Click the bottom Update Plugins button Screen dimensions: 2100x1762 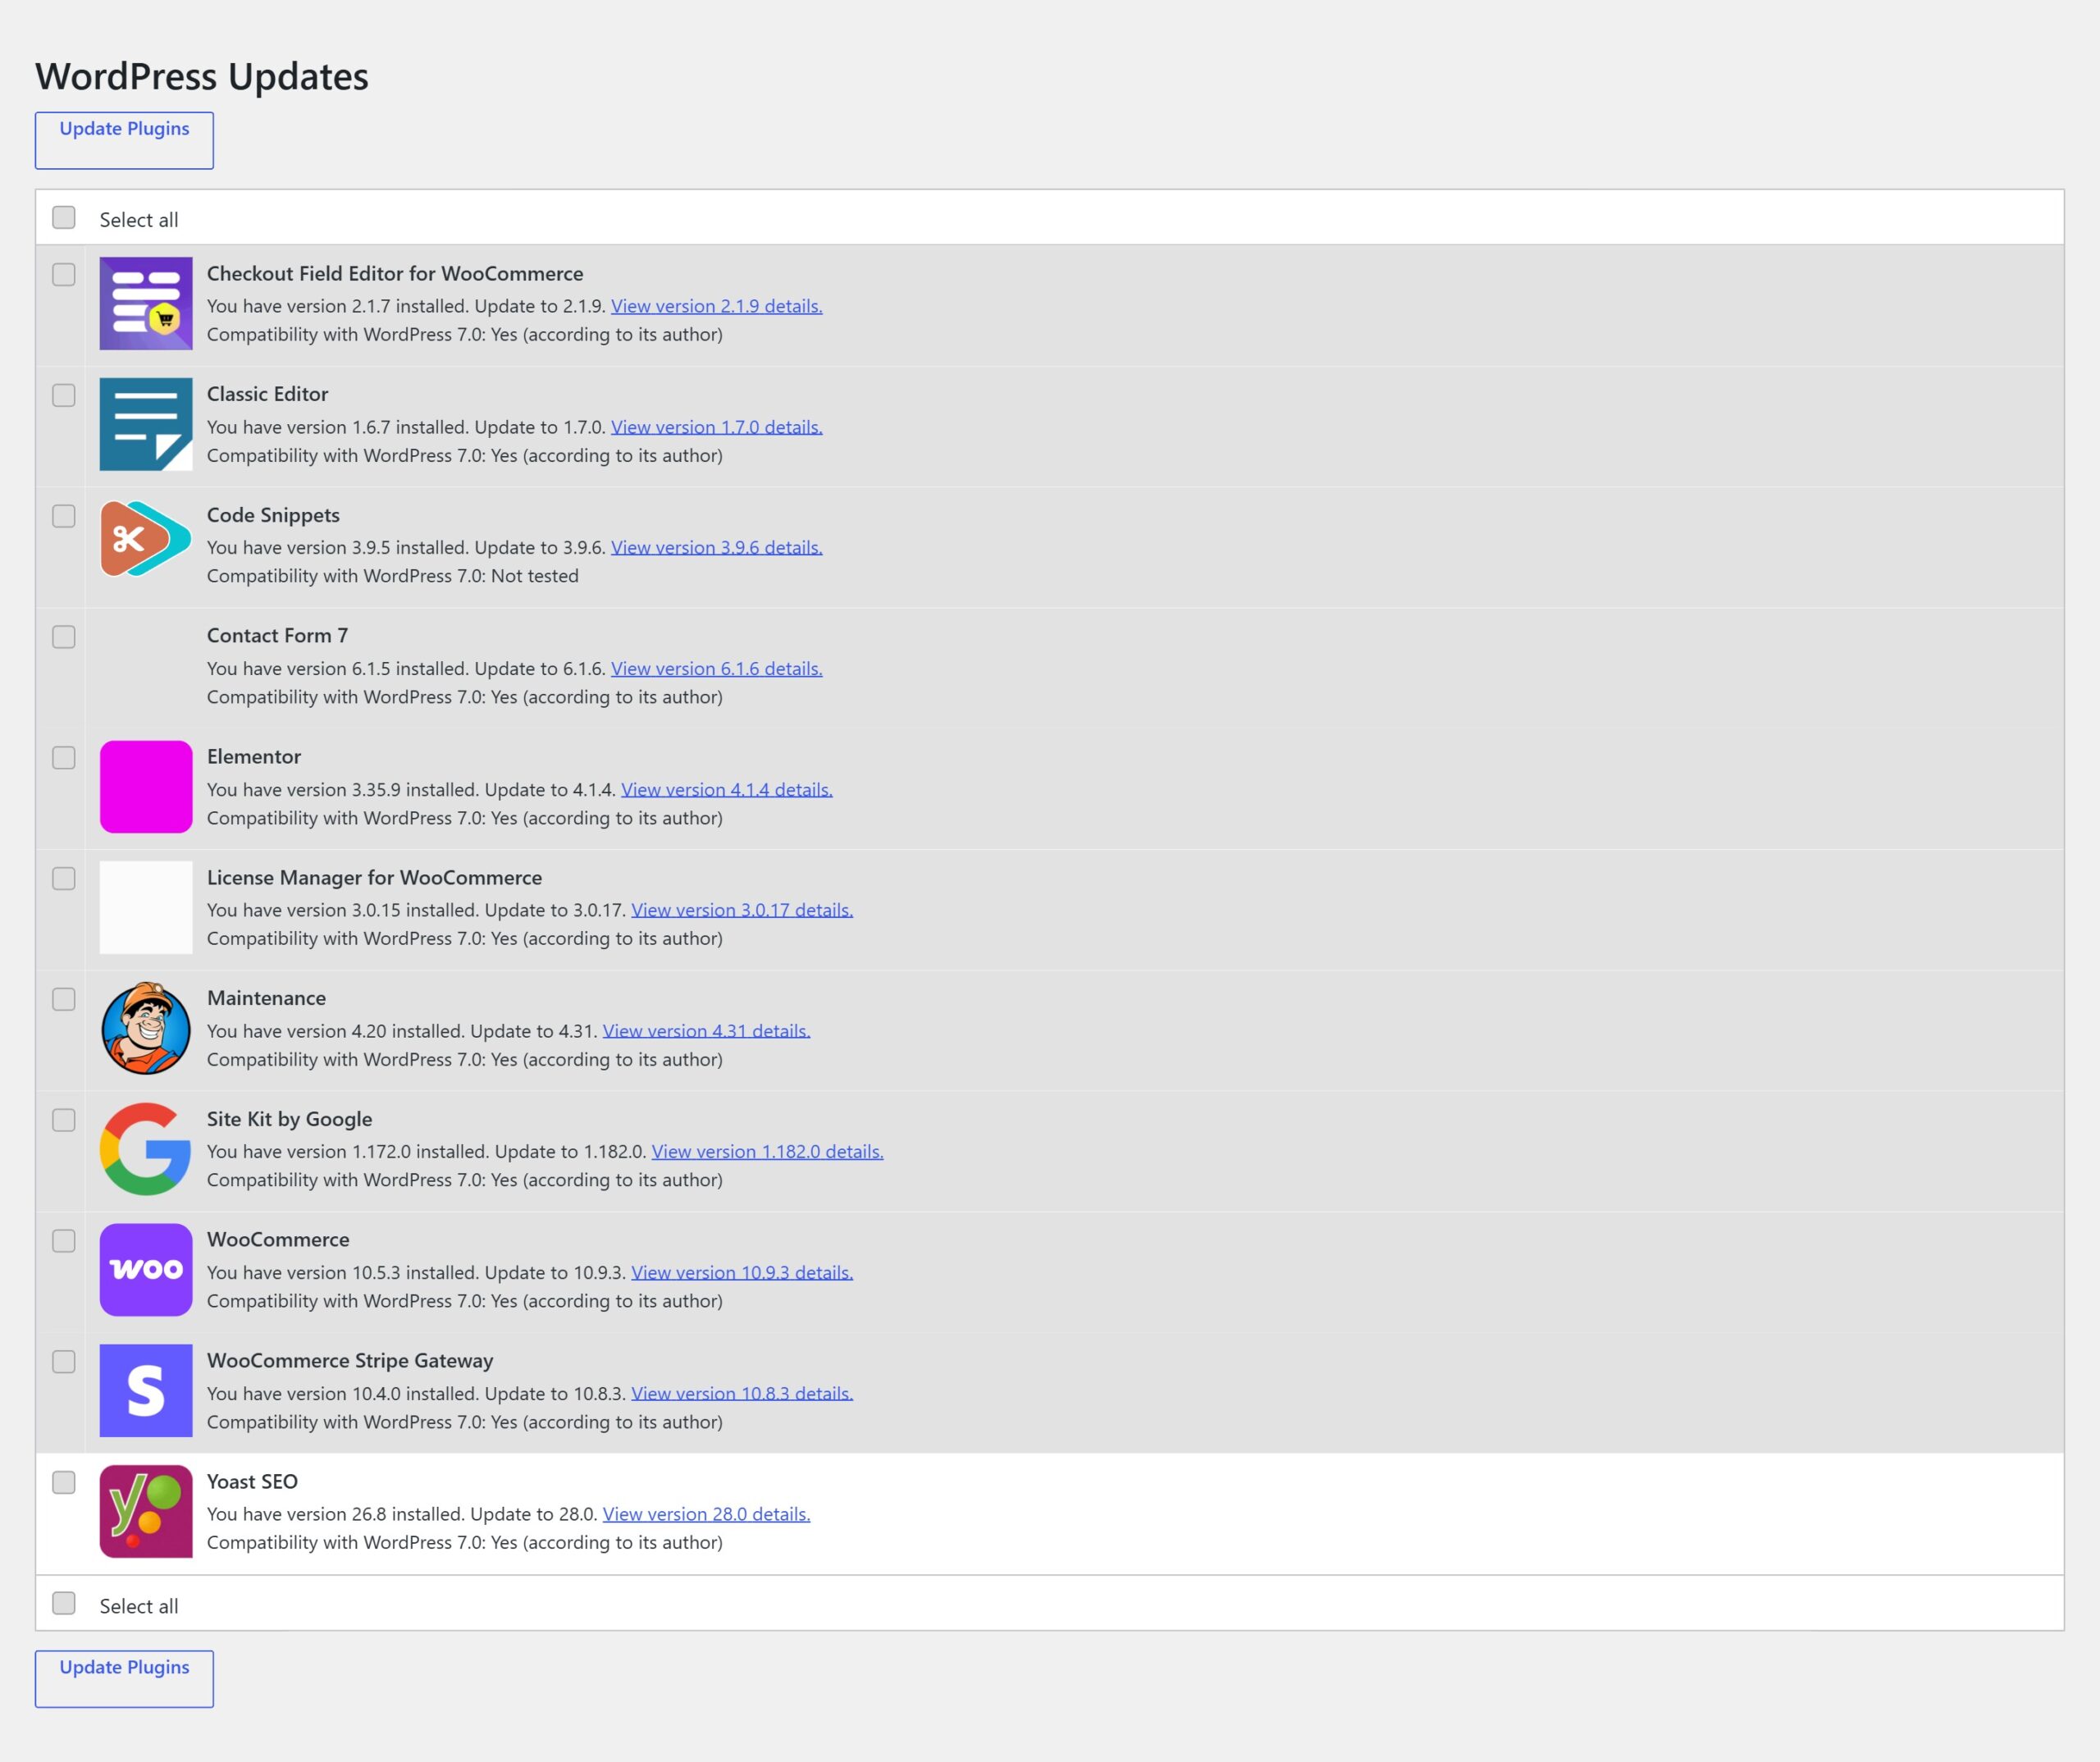point(124,1679)
